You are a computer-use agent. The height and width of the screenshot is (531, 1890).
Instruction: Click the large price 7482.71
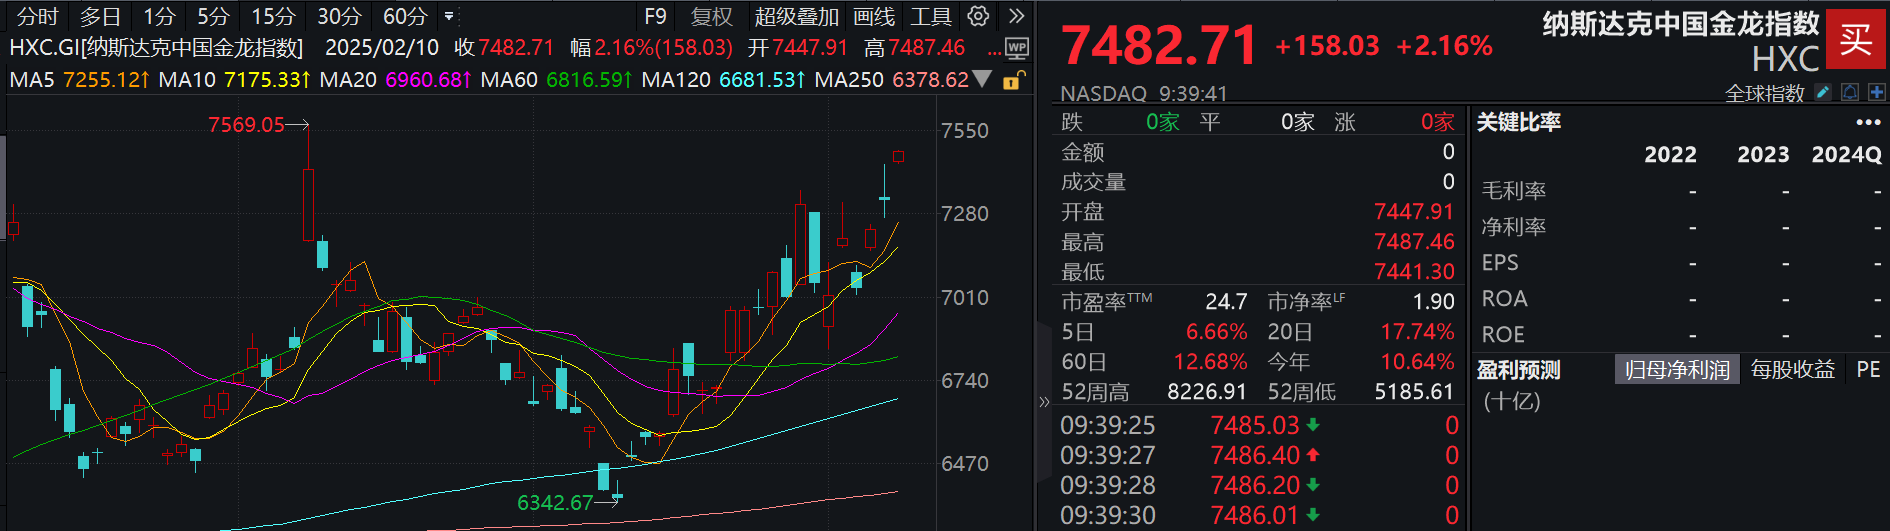1158,46
